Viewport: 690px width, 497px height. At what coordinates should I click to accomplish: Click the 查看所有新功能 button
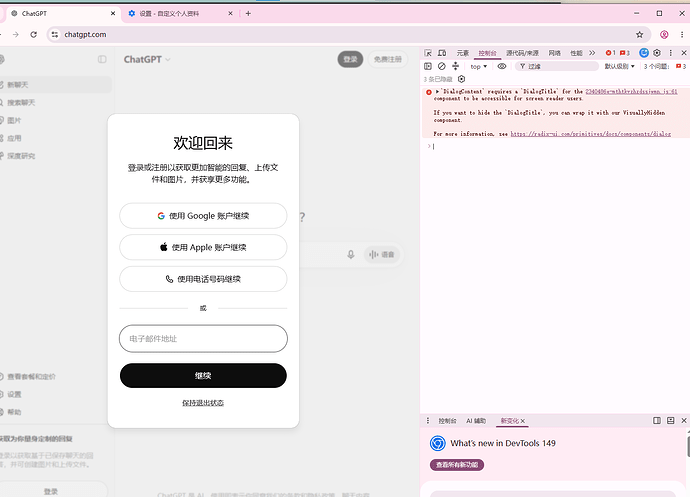(x=457, y=465)
